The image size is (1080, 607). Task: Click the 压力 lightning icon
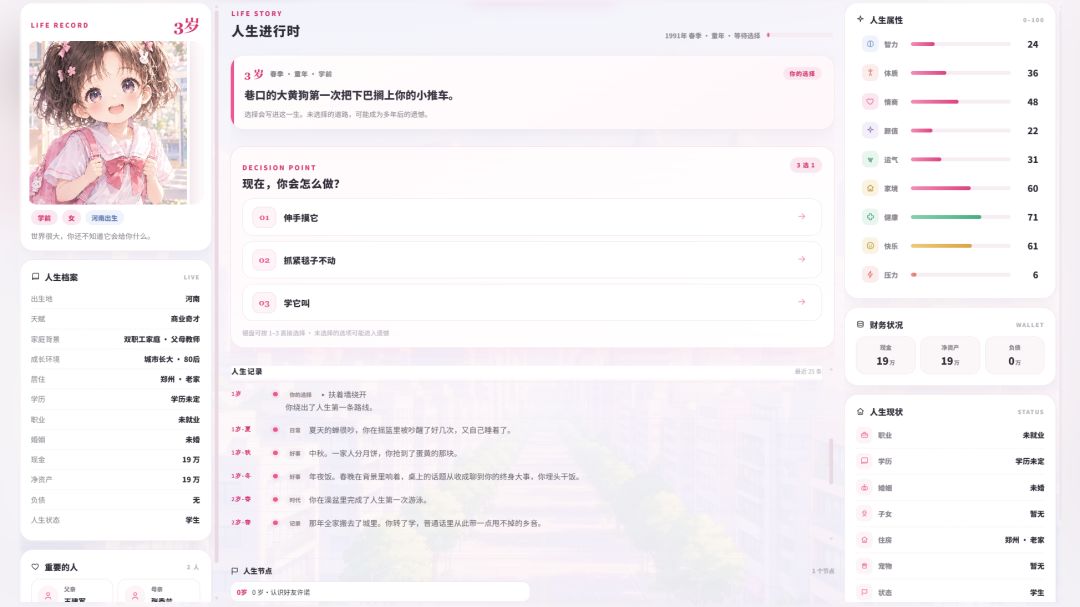pyautogui.click(x=870, y=274)
